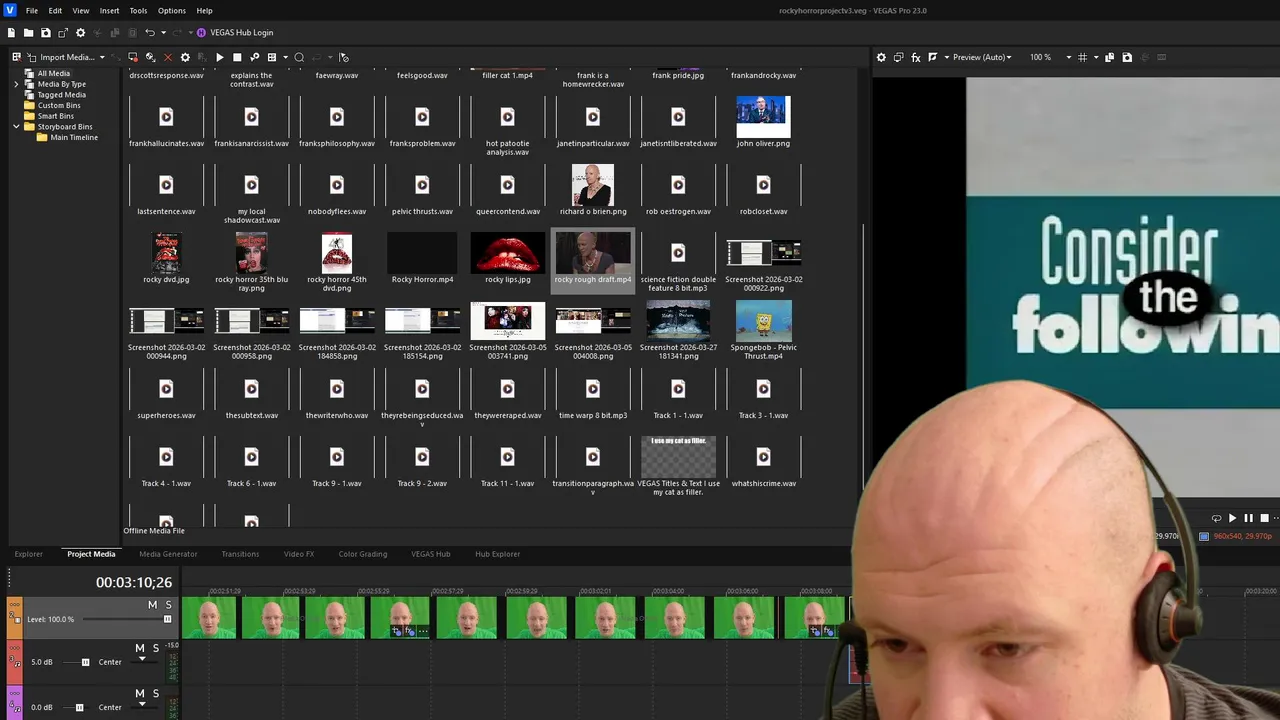Open the Undo history dropdown arrow

click(163, 33)
